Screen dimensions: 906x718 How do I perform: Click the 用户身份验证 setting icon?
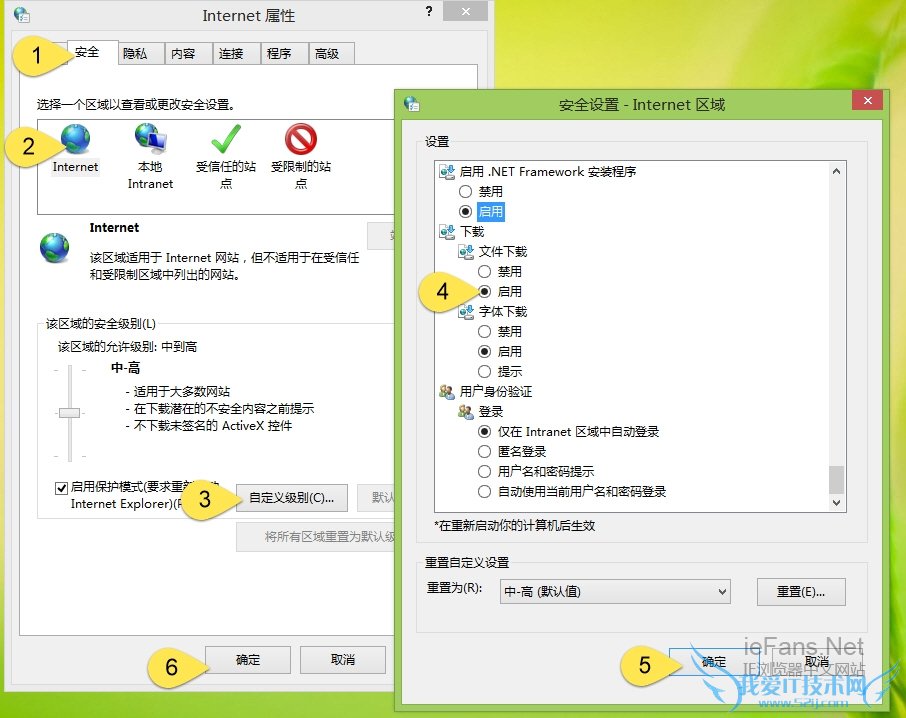(449, 391)
